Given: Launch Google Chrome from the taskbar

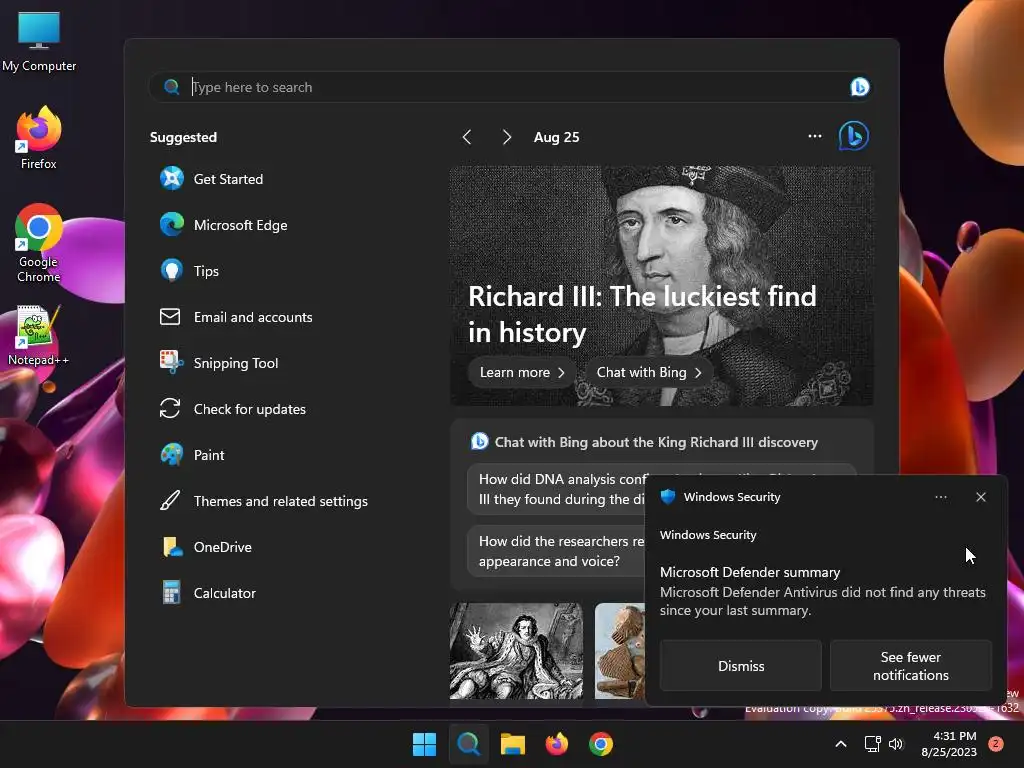Looking at the screenshot, I should 601,744.
